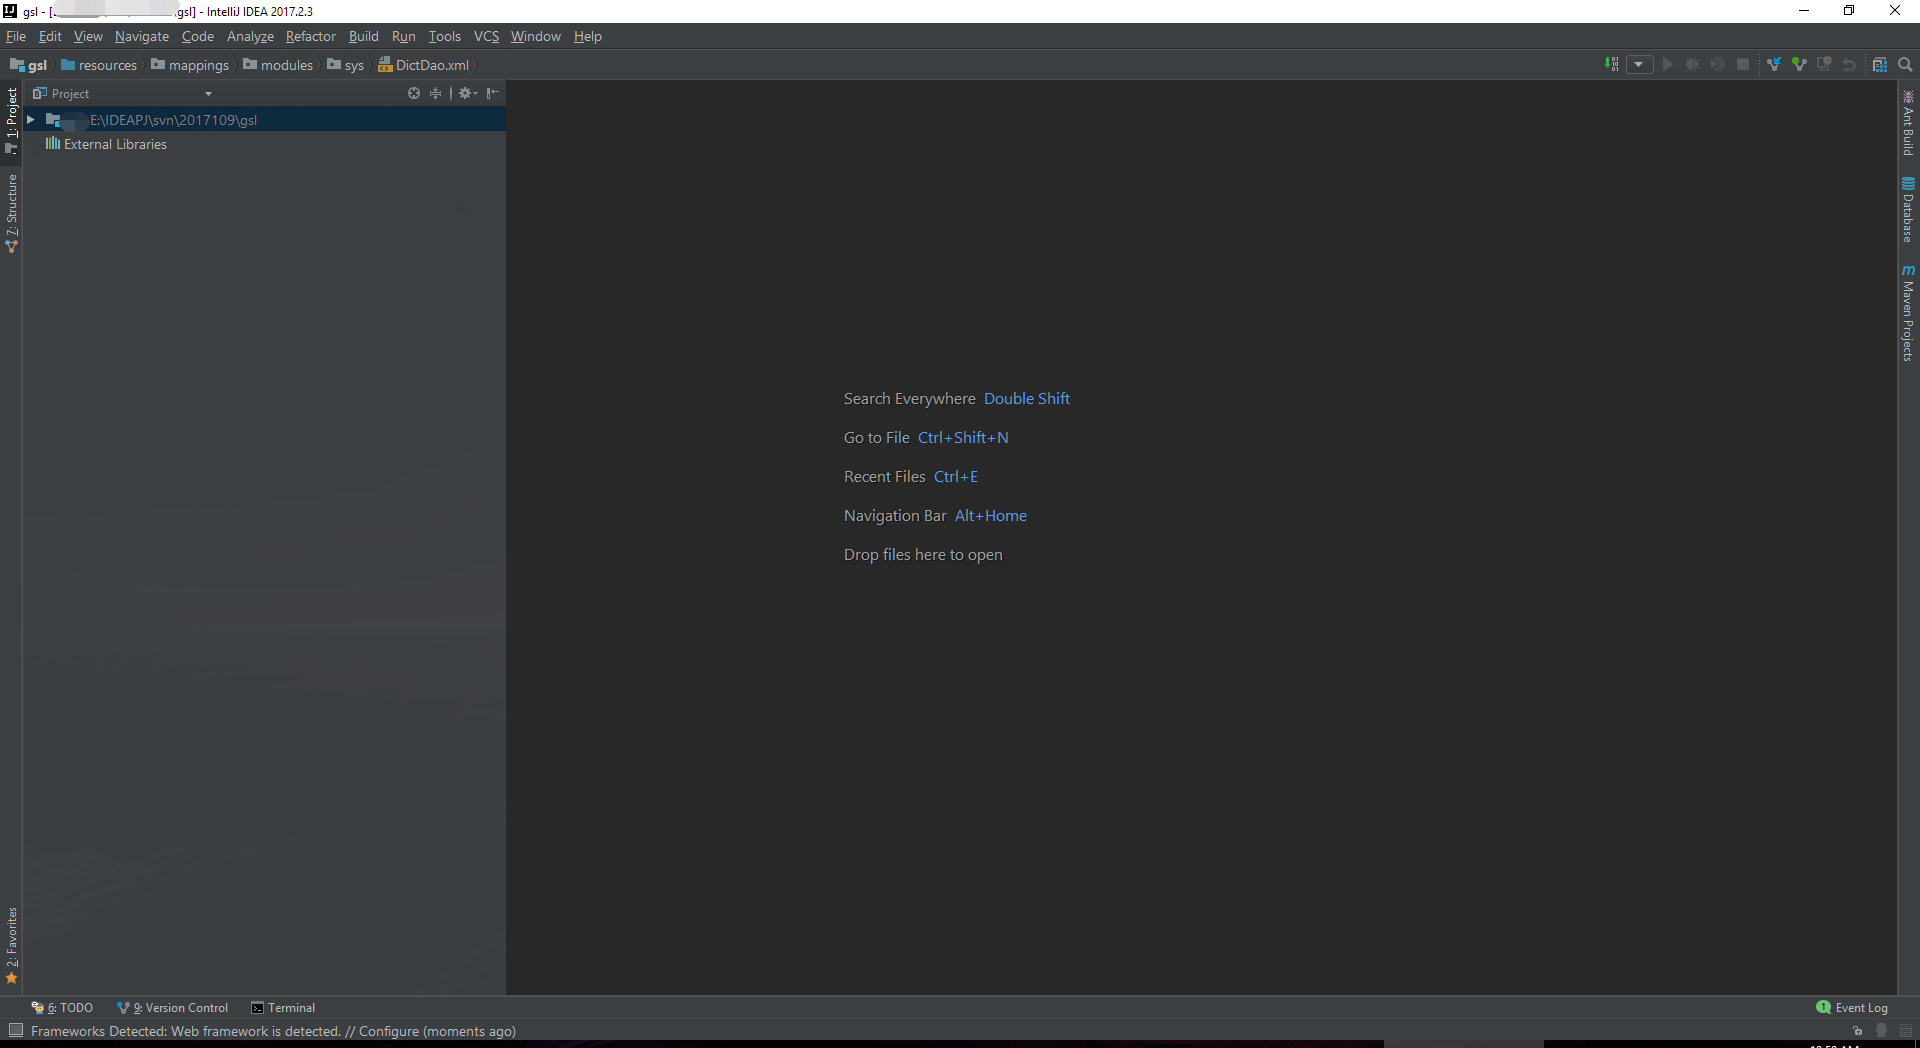Toggle the 1: Project tool window tab
The height and width of the screenshot is (1048, 1920).
11,120
